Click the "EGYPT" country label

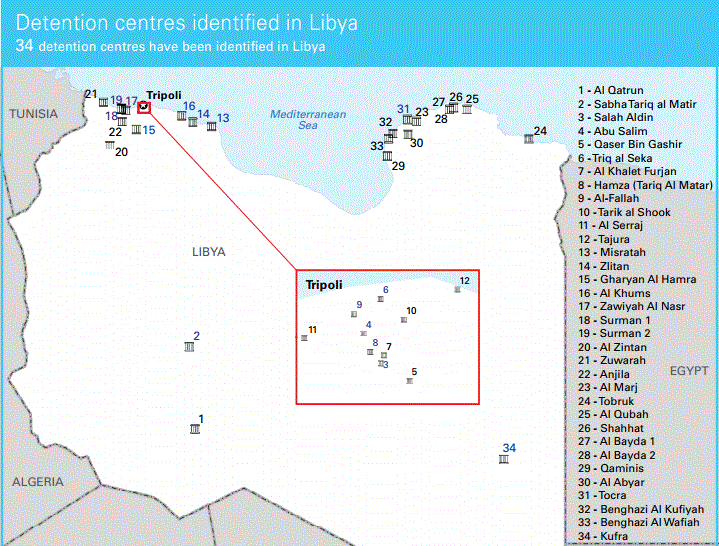(x=688, y=370)
